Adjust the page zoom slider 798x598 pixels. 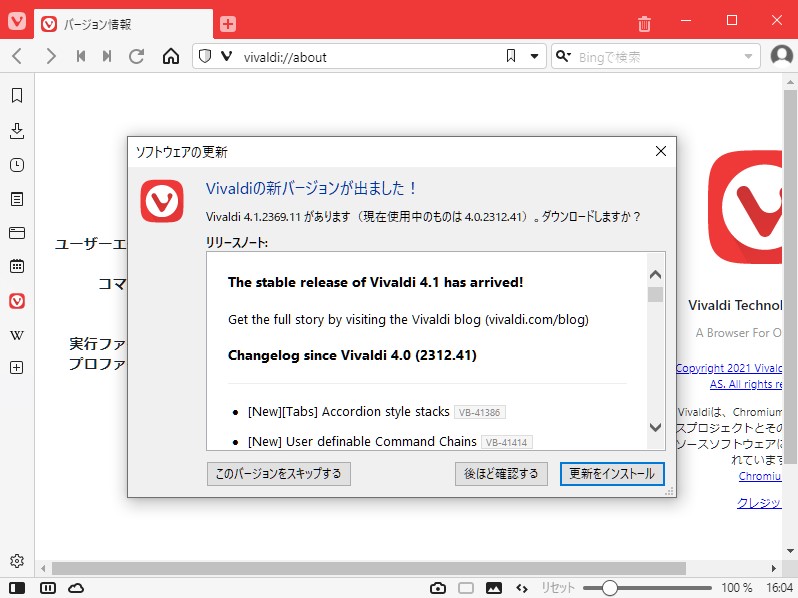click(x=647, y=588)
